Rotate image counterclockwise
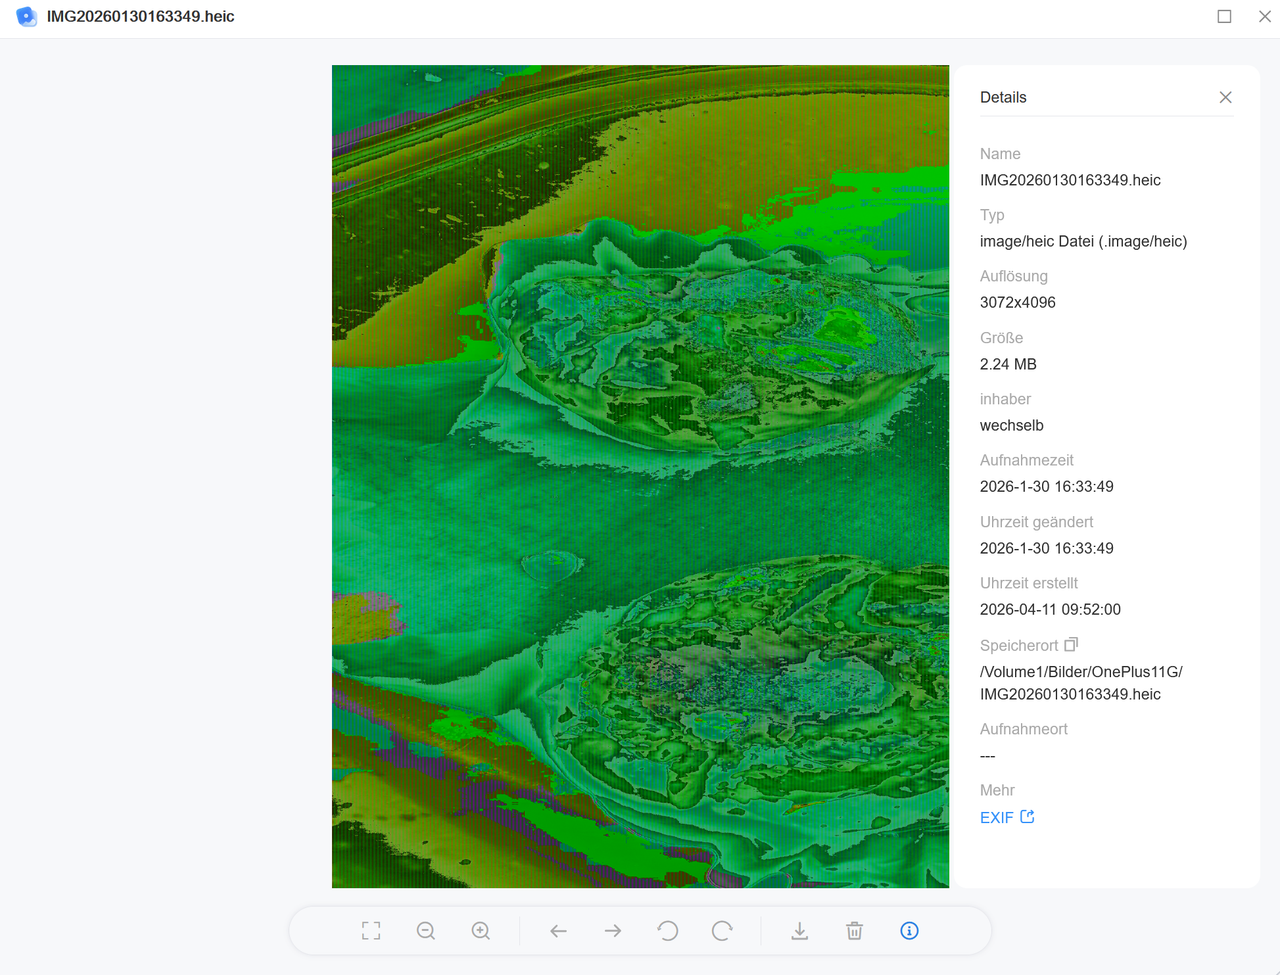This screenshot has height=975, width=1280. pos(668,931)
